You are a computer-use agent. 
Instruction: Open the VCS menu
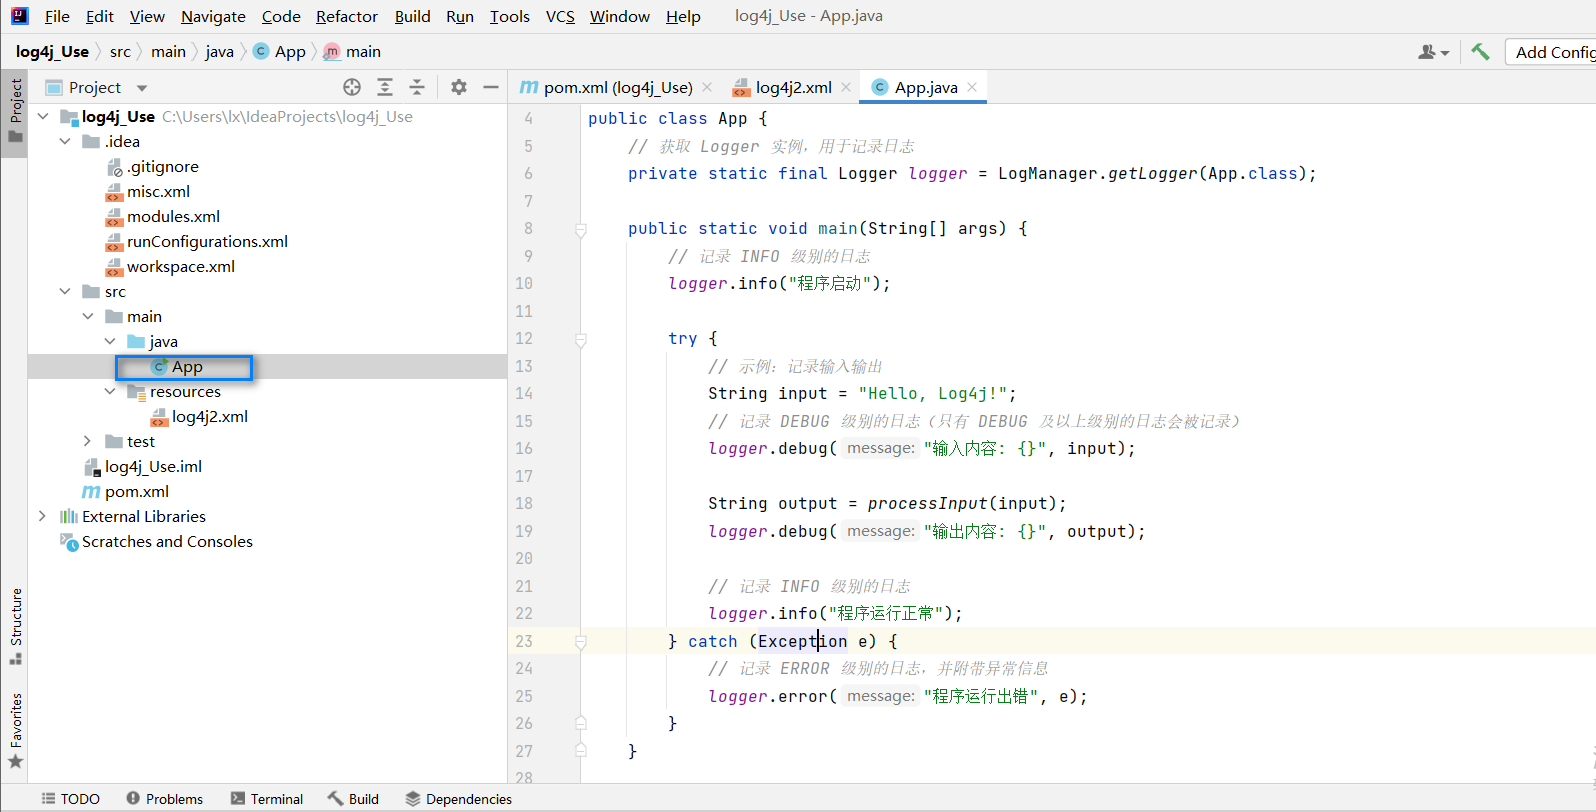pos(560,16)
